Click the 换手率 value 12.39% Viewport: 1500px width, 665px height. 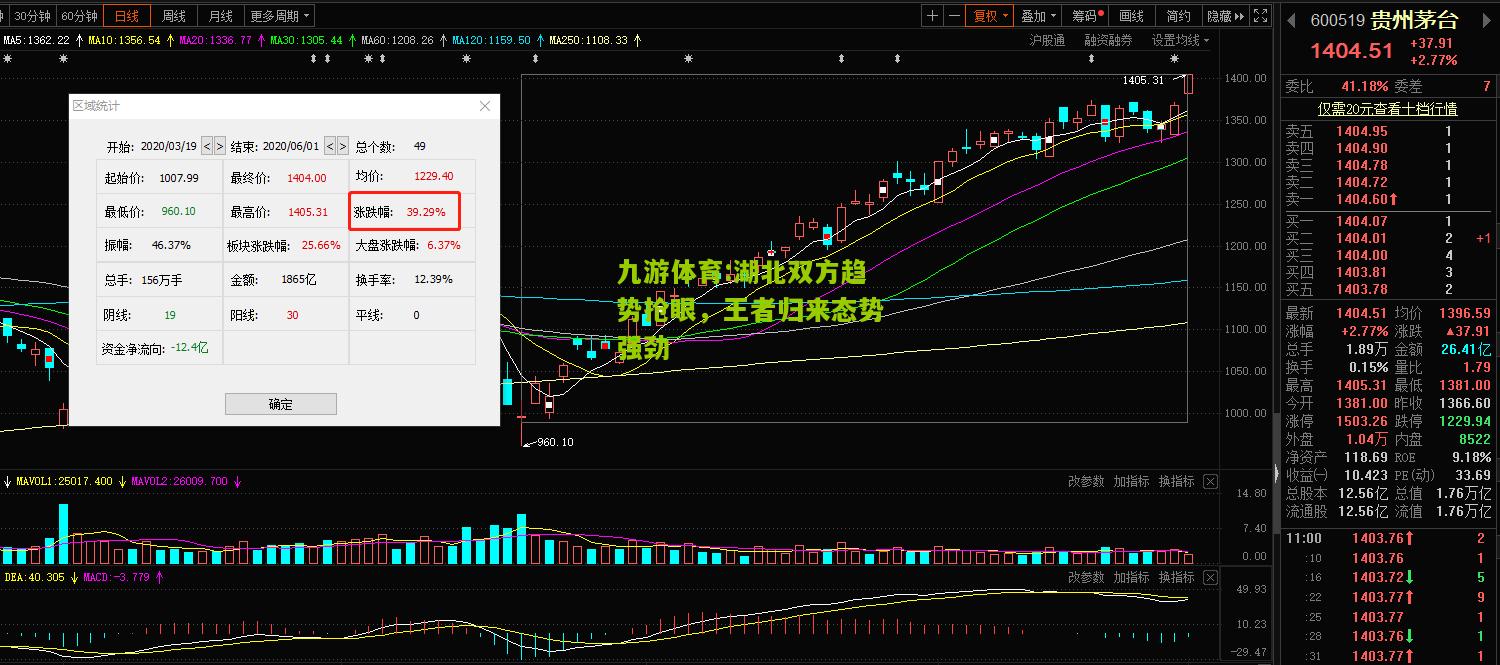[433, 279]
